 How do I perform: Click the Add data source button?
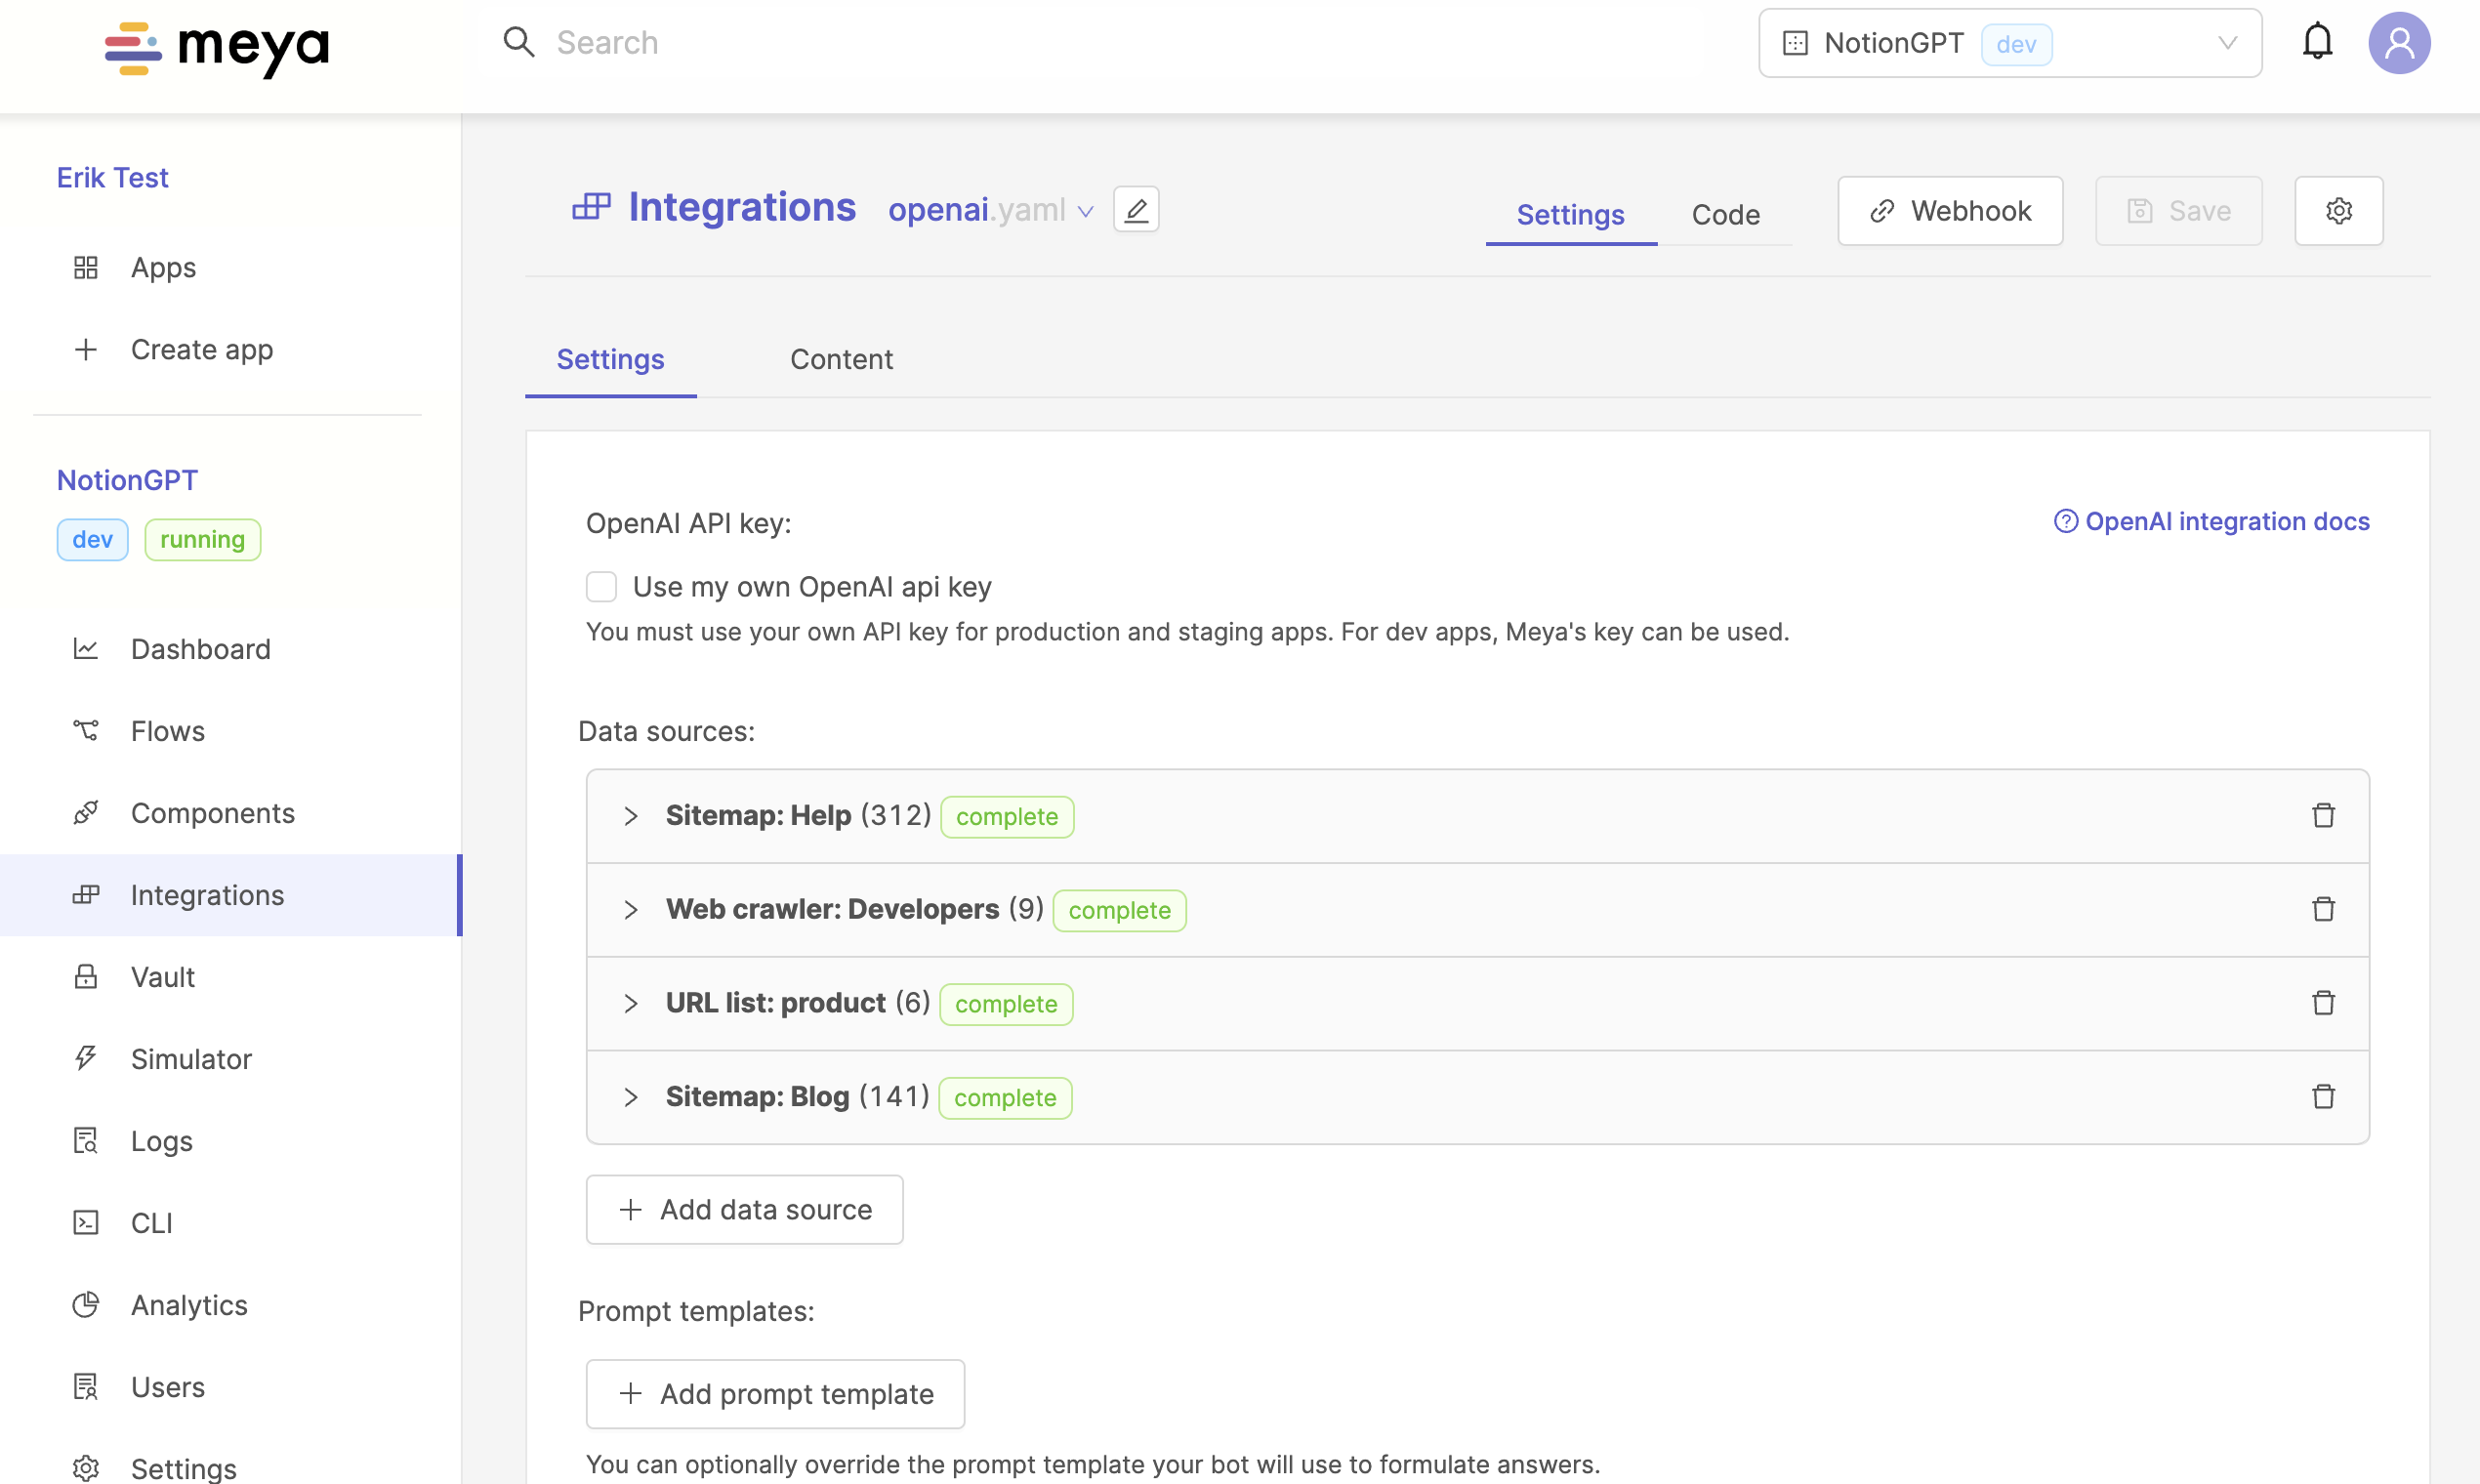pos(744,1209)
